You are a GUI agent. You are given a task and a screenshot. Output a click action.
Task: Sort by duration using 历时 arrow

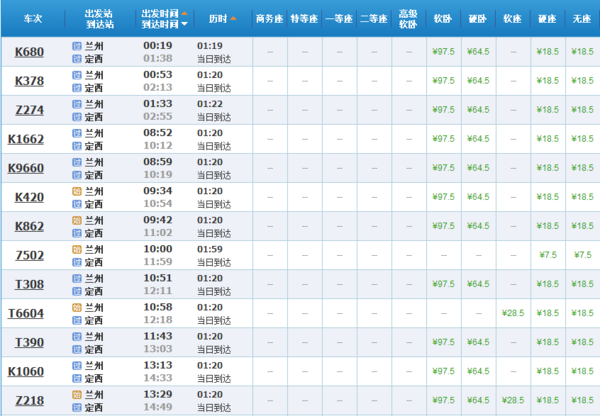click(233, 19)
